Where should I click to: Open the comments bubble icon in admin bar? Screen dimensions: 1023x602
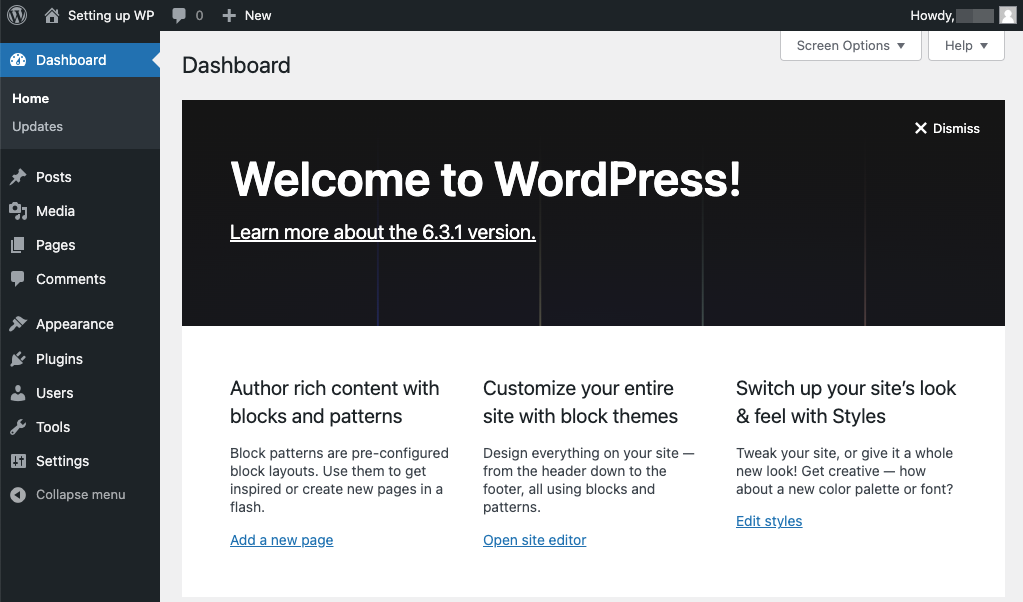pyautogui.click(x=179, y=16)
